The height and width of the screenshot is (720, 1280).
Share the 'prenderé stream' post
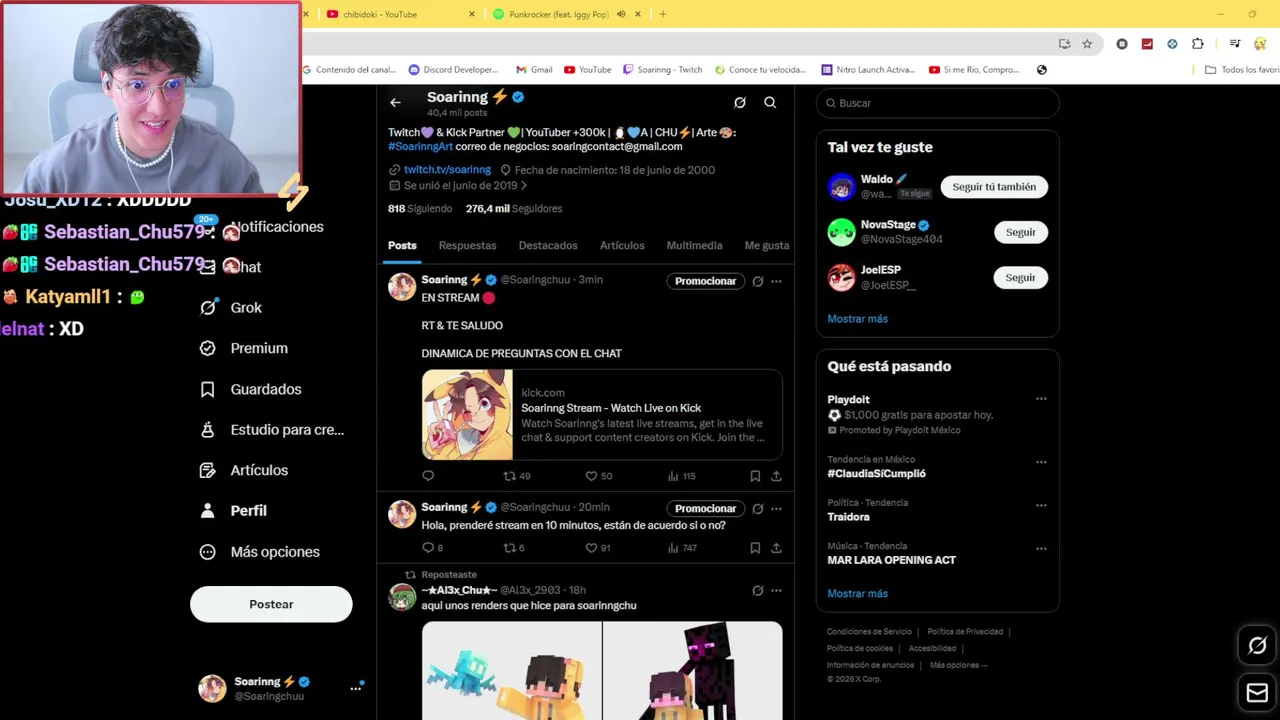(776, 547)
